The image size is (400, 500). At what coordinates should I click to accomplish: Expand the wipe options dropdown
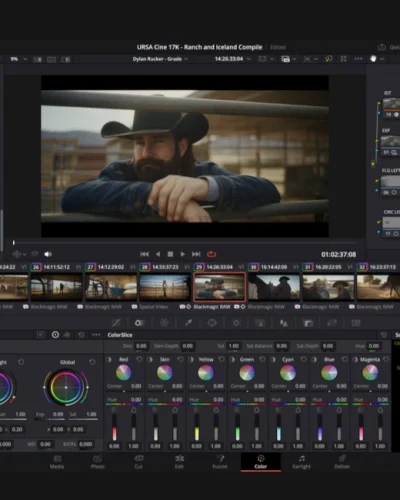(x=316, y=59)
